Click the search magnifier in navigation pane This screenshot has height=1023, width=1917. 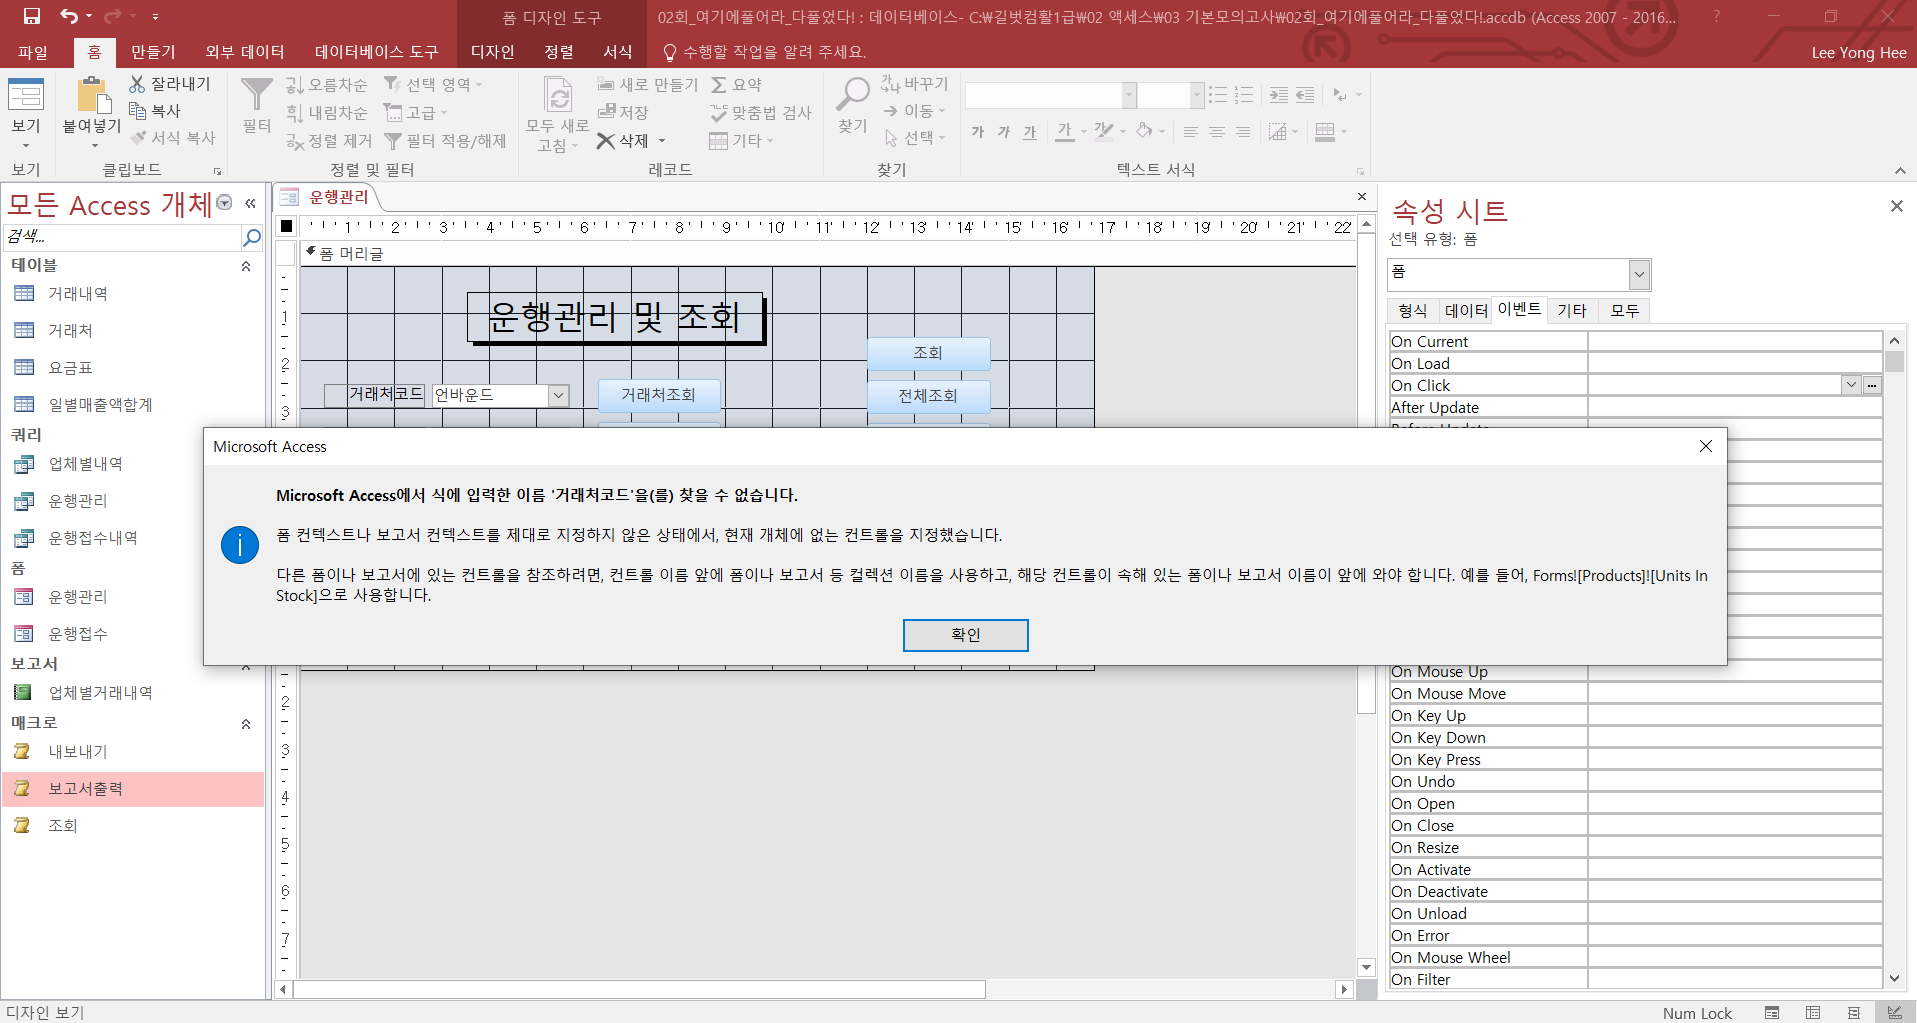click(x=252, y=237)
